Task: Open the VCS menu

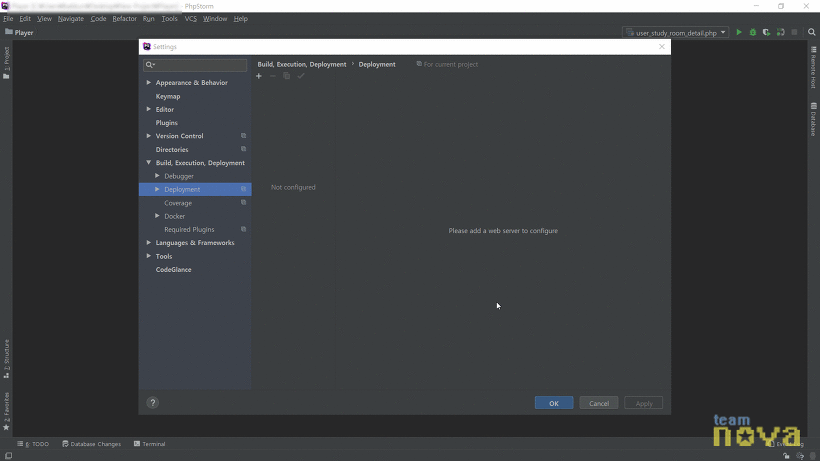Action: click(x=190, y=19)
